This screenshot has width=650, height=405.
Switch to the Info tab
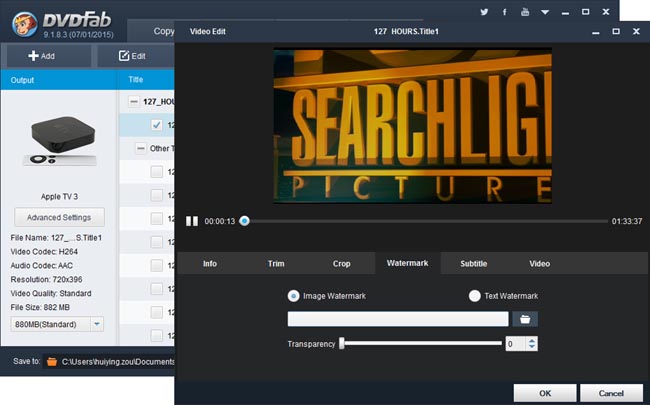click(210, 264)
